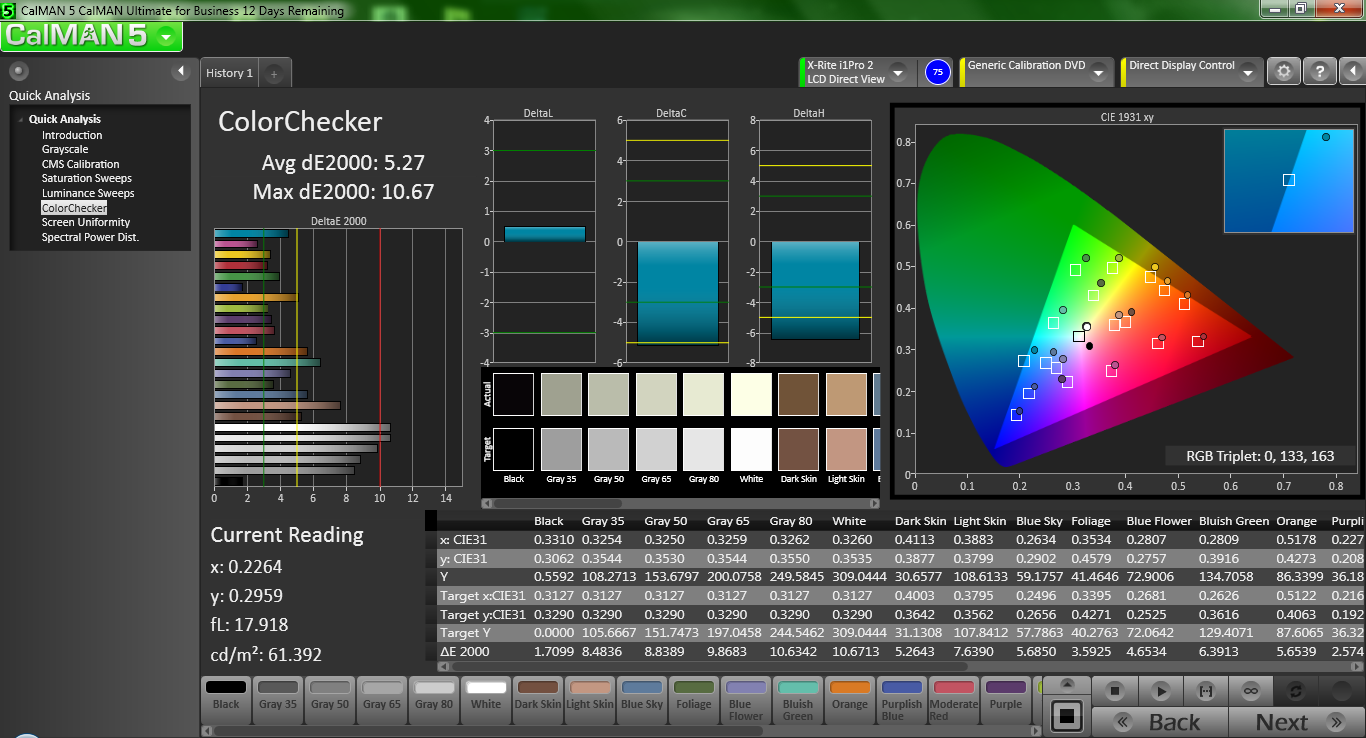Click the stop measurement button

(1117, 691)
